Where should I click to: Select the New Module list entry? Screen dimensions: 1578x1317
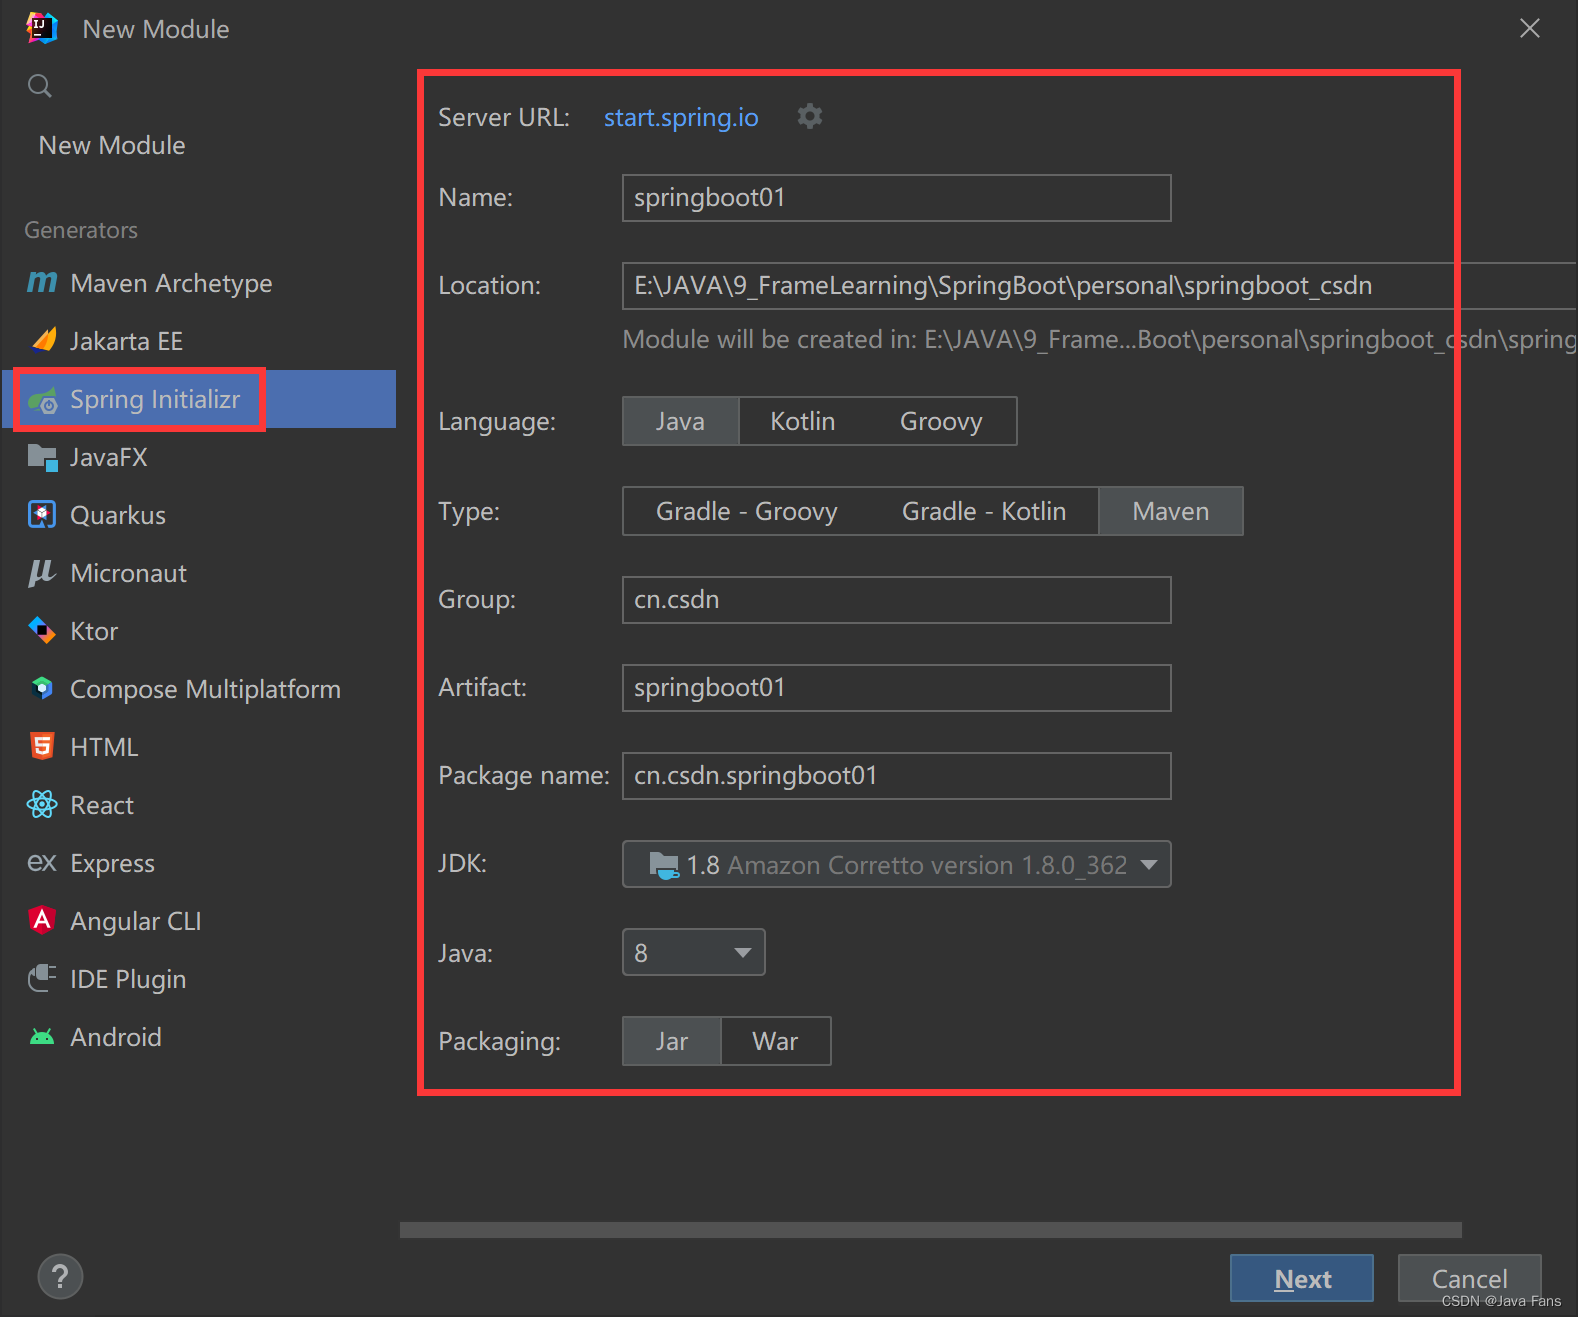(x=199, y=145)
